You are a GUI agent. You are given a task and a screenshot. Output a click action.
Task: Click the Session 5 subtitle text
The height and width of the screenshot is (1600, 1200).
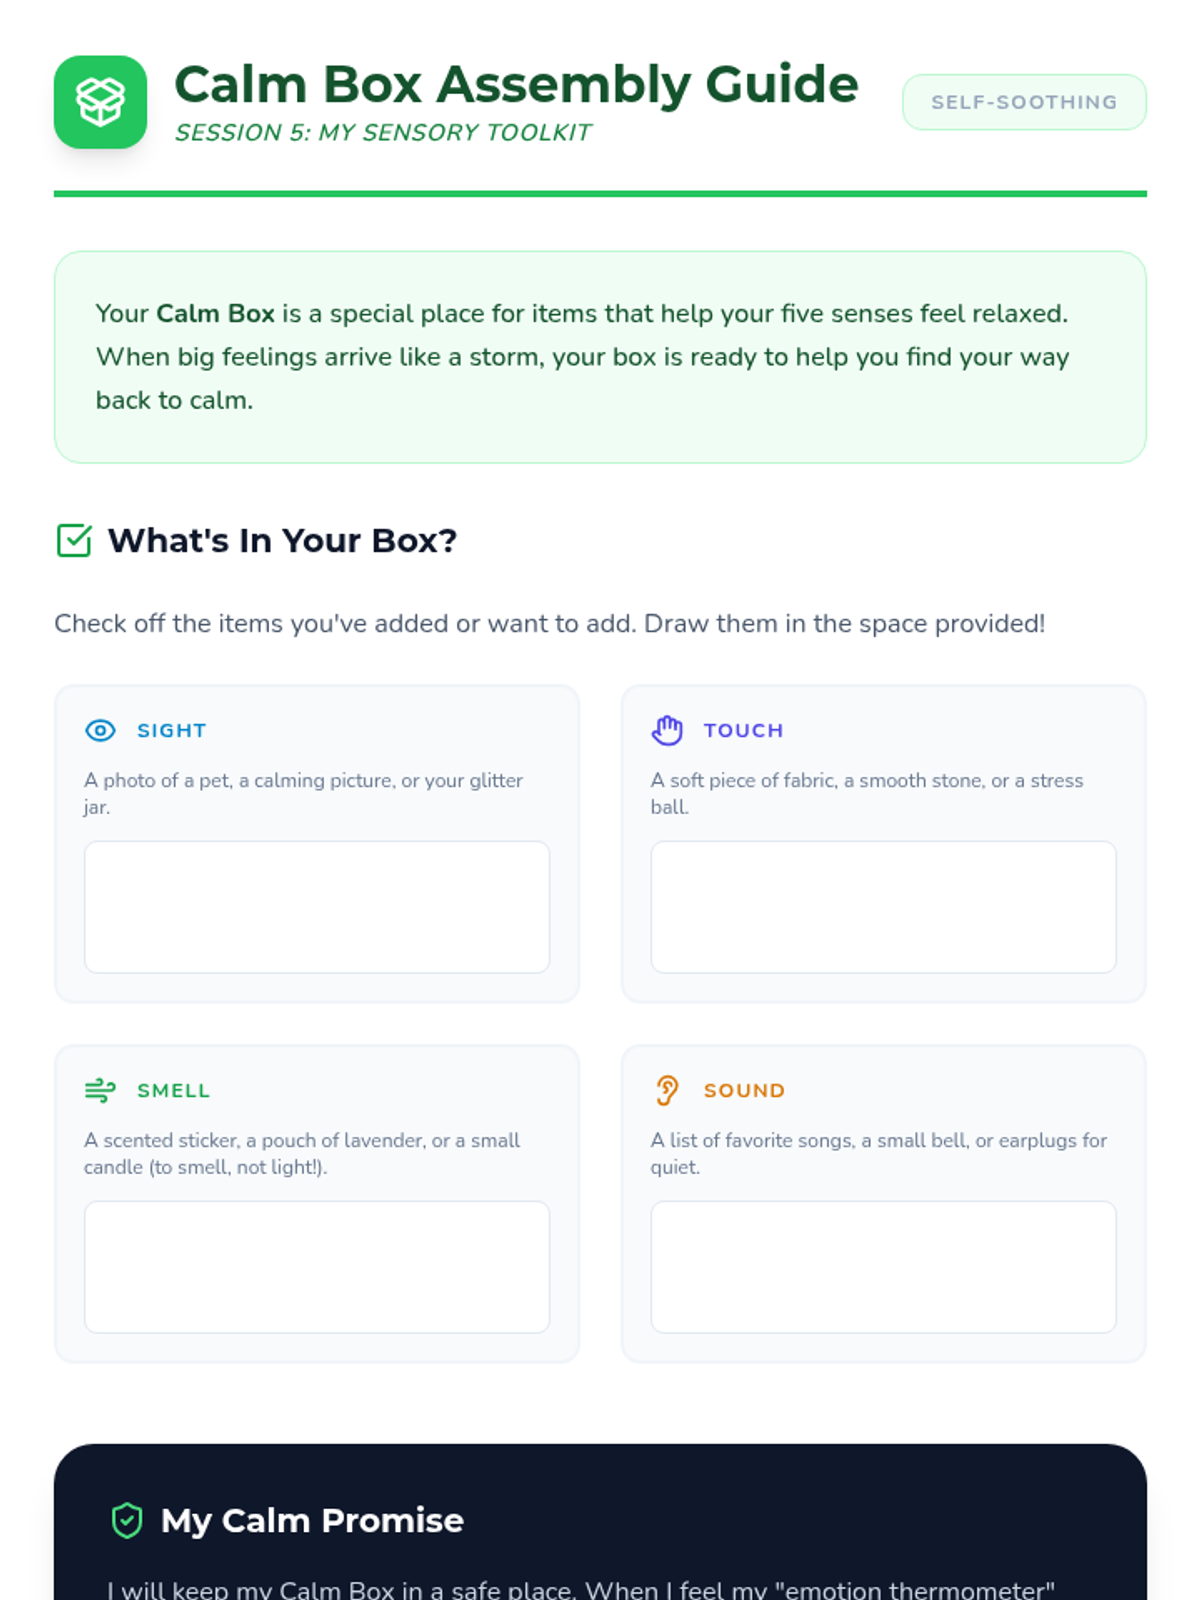(383, 133)
